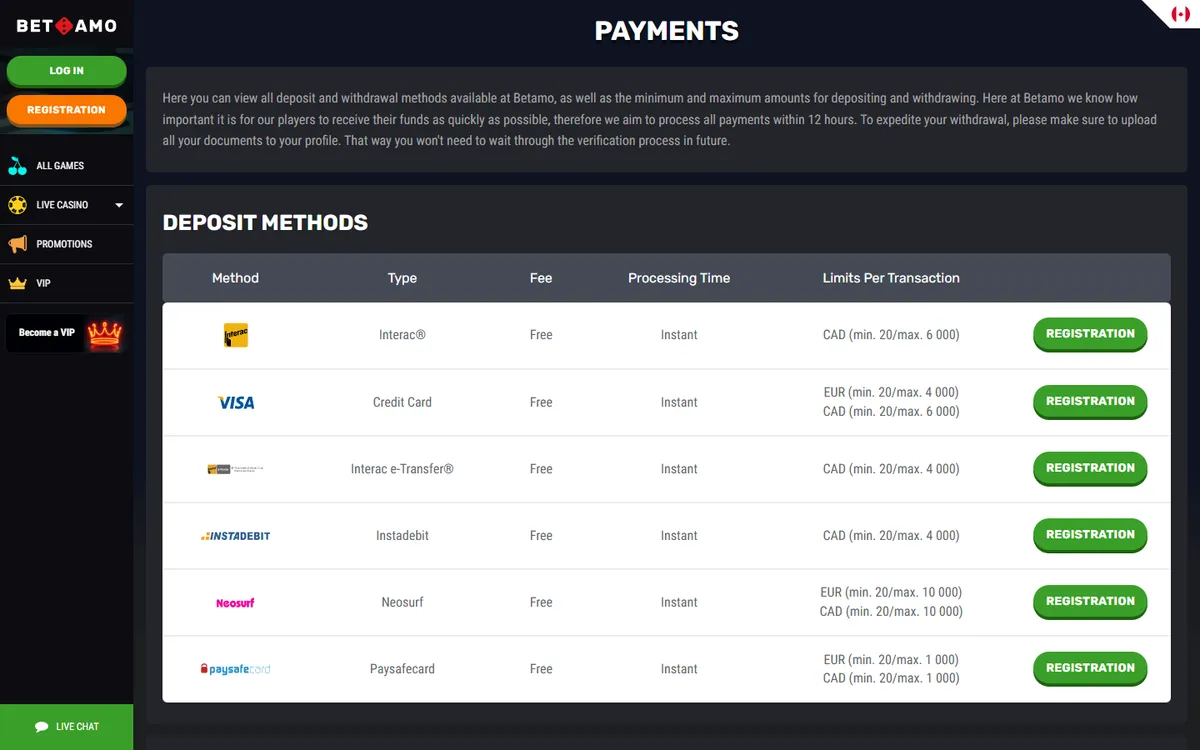This screenshot has width=1200, height=750.
Task: Open All Games menu item
Action: tap(66, 166)
